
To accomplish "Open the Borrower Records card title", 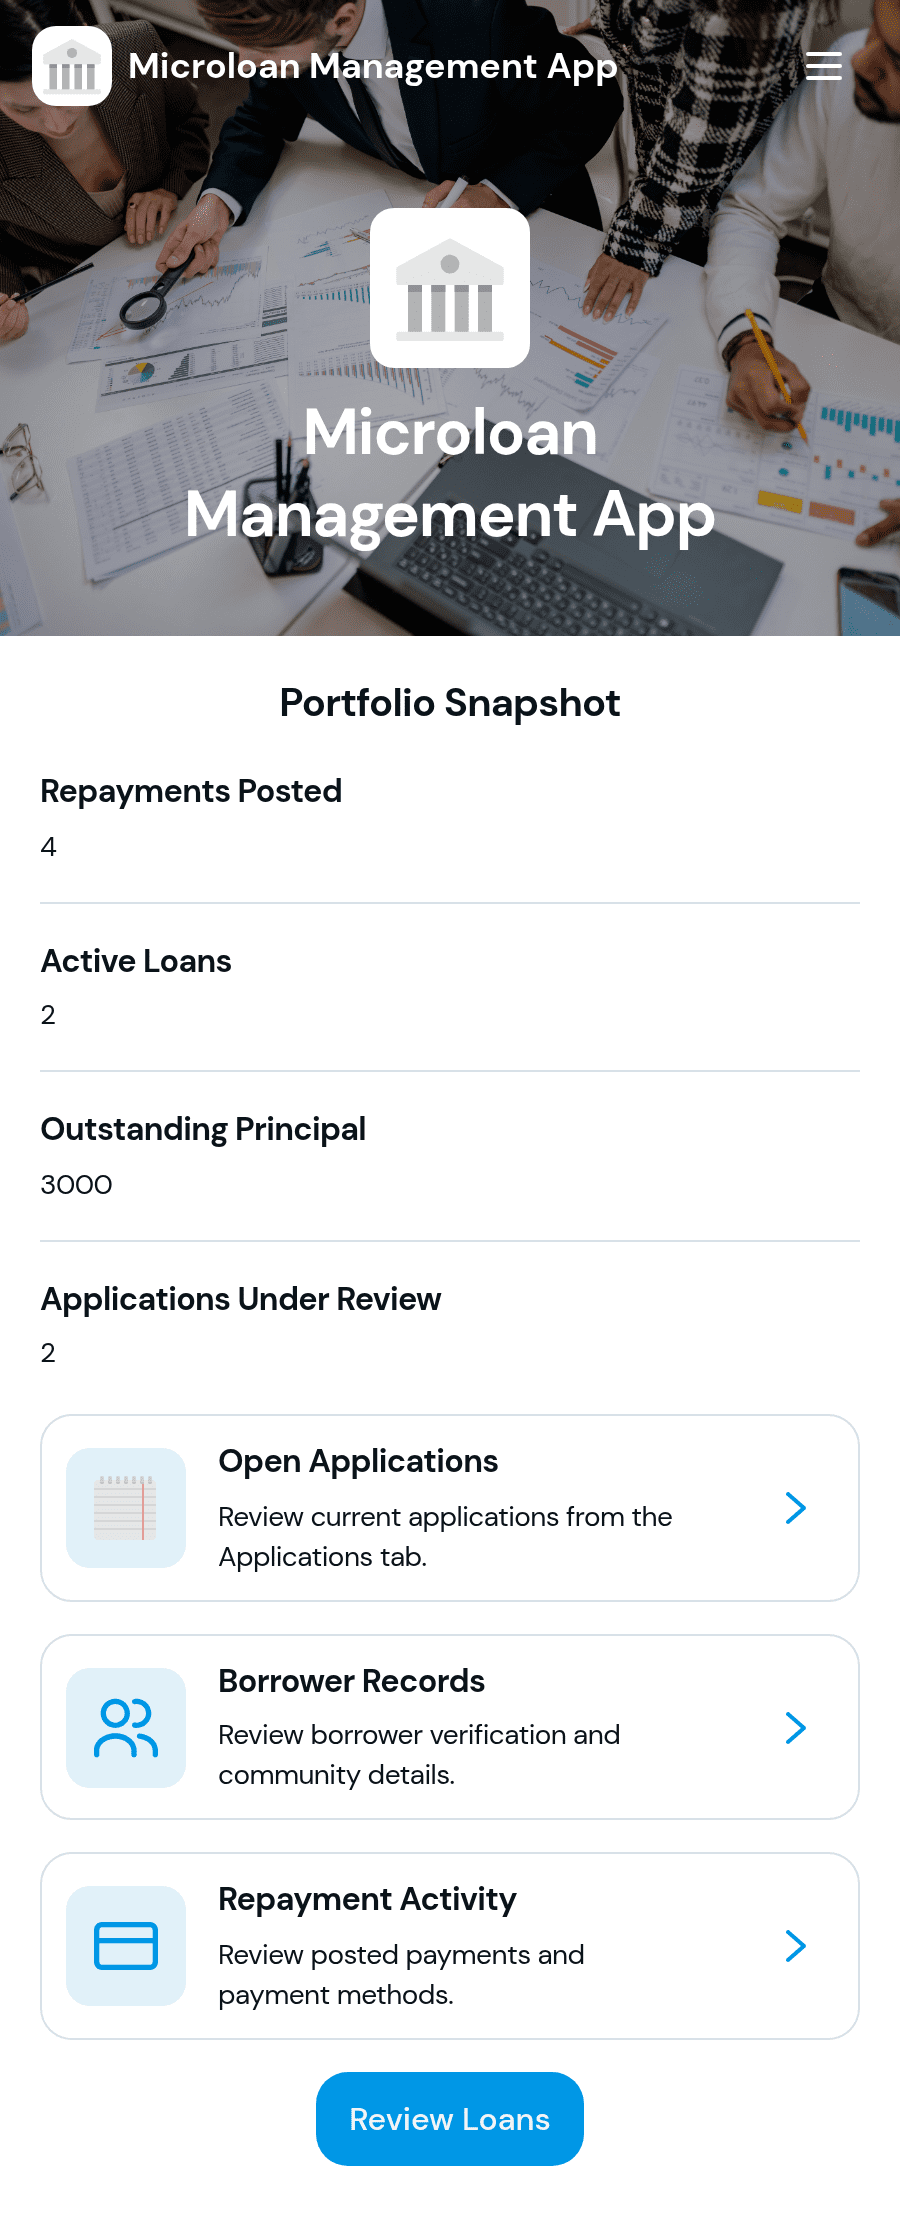I will pyautogui.click(x=352, y=1681).
